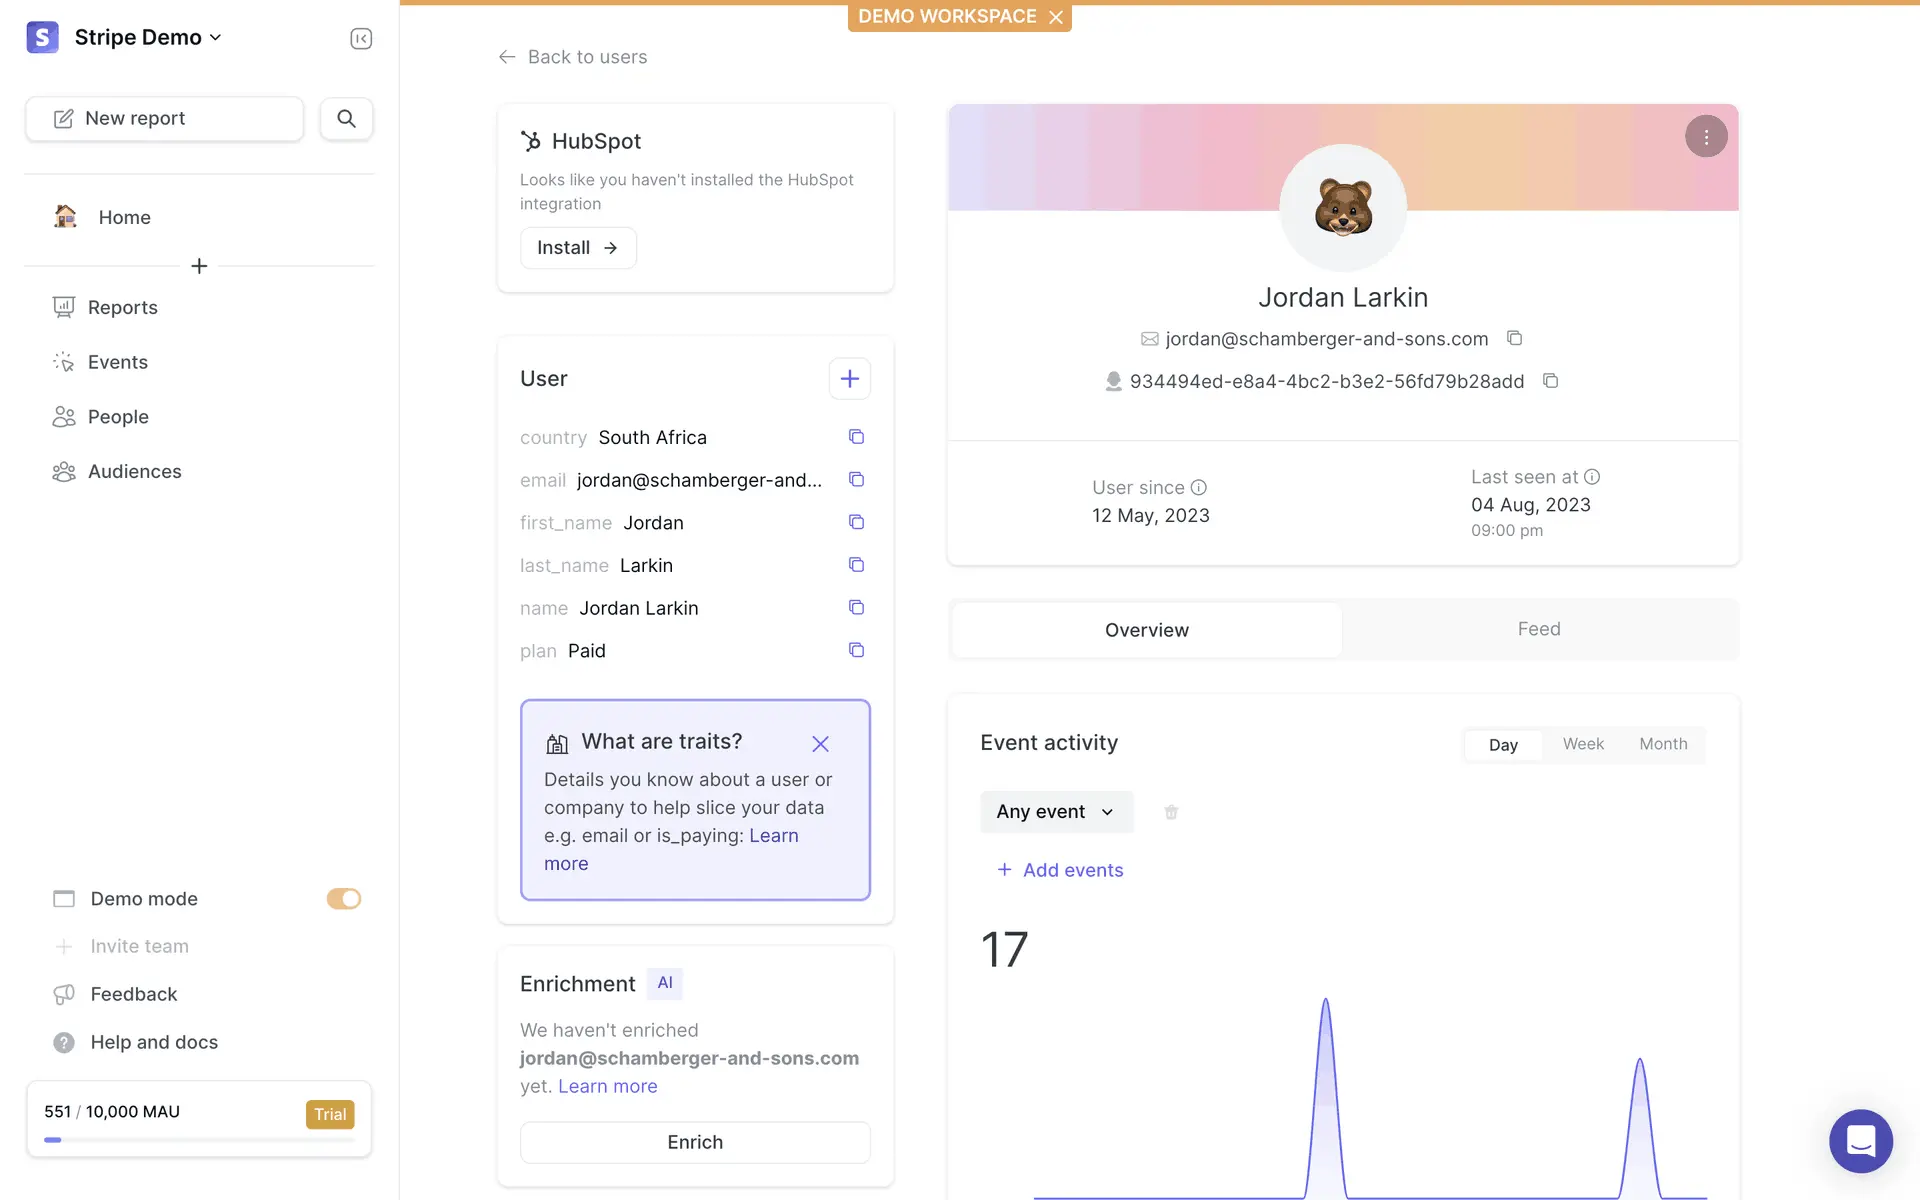Add sidebar item with plus divider

pos(199,266)
